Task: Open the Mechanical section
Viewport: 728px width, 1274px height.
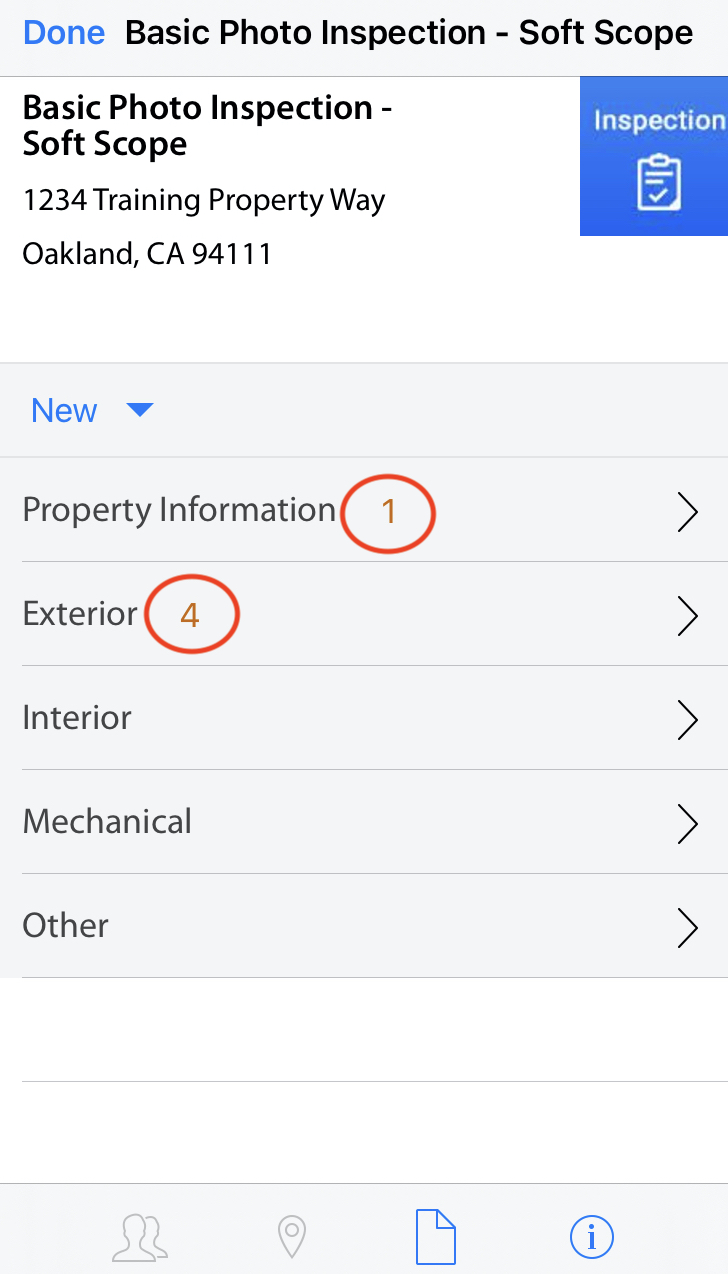Action: tap(107, 822)
